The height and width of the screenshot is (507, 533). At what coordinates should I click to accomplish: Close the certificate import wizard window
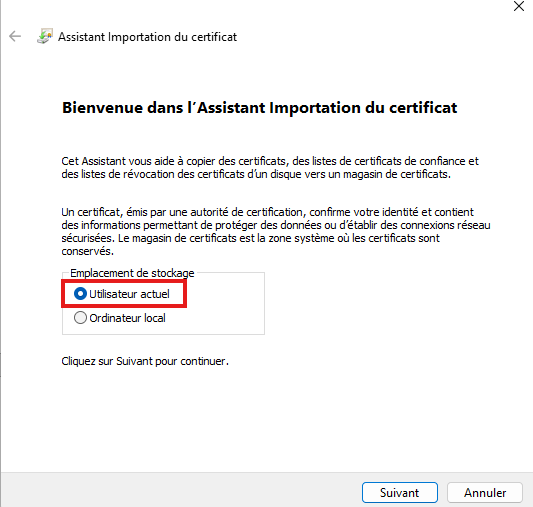519,6
